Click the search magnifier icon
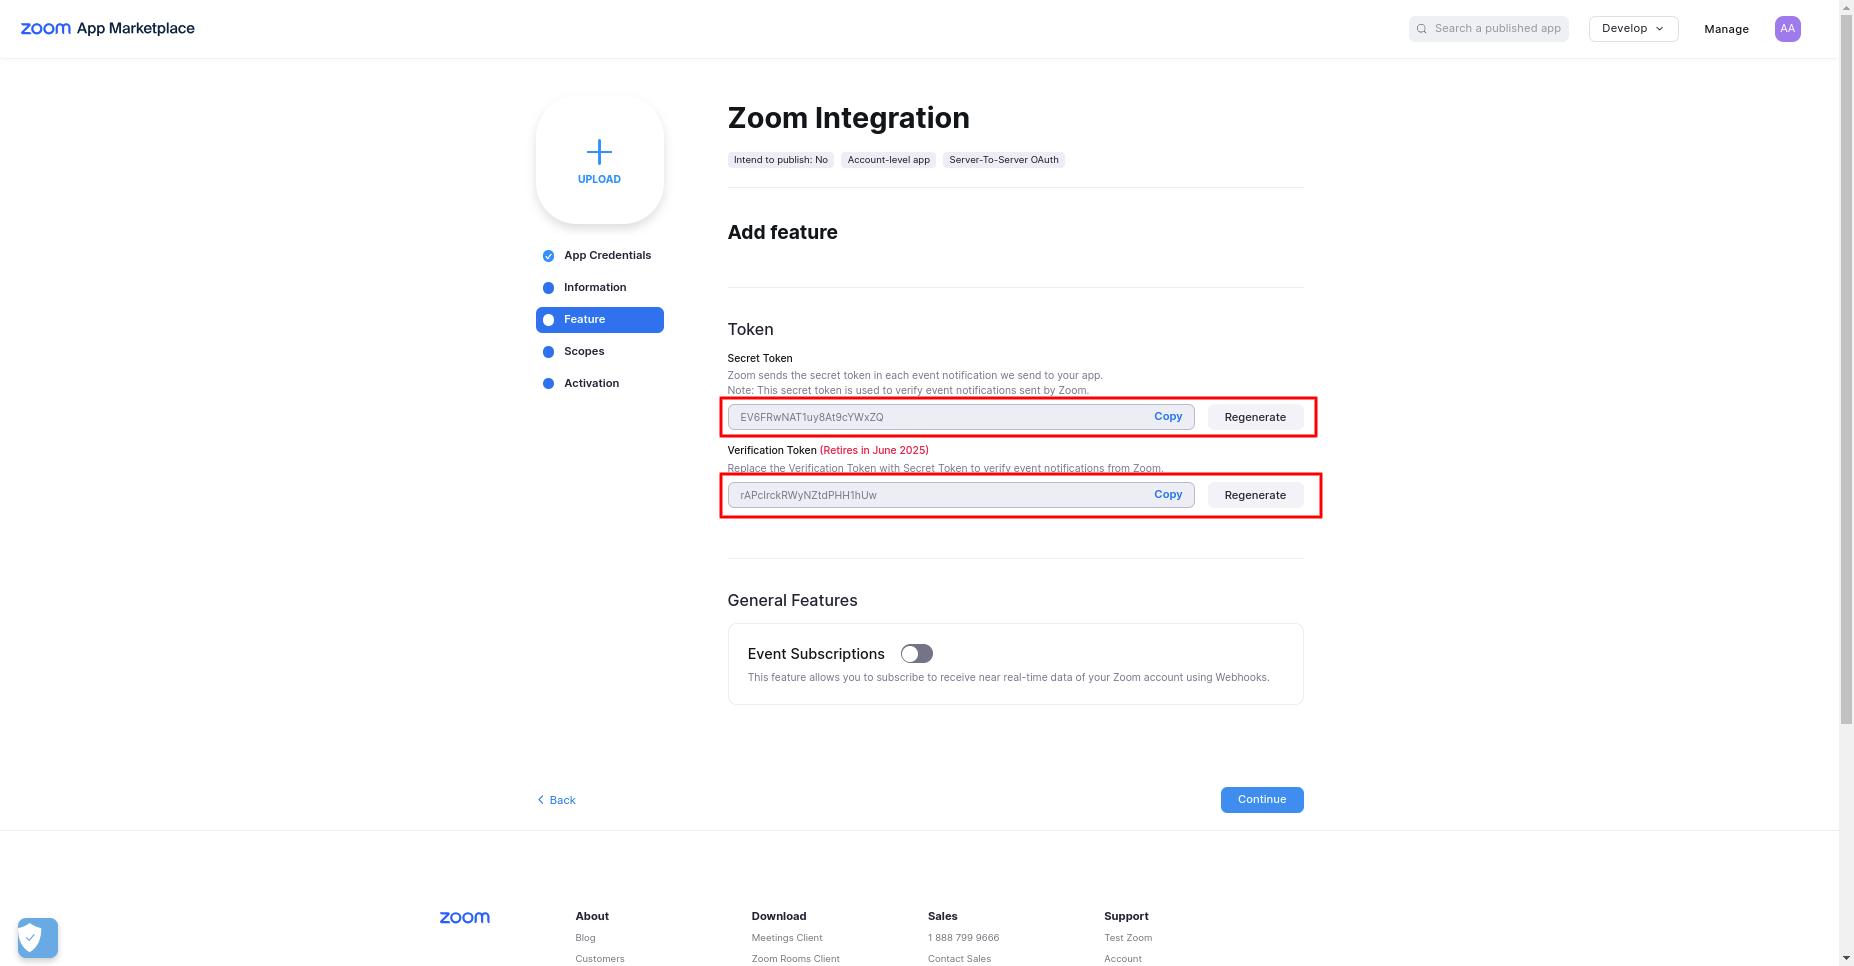This screenshot has width=1854, height=966. (x=1421, y=29)
